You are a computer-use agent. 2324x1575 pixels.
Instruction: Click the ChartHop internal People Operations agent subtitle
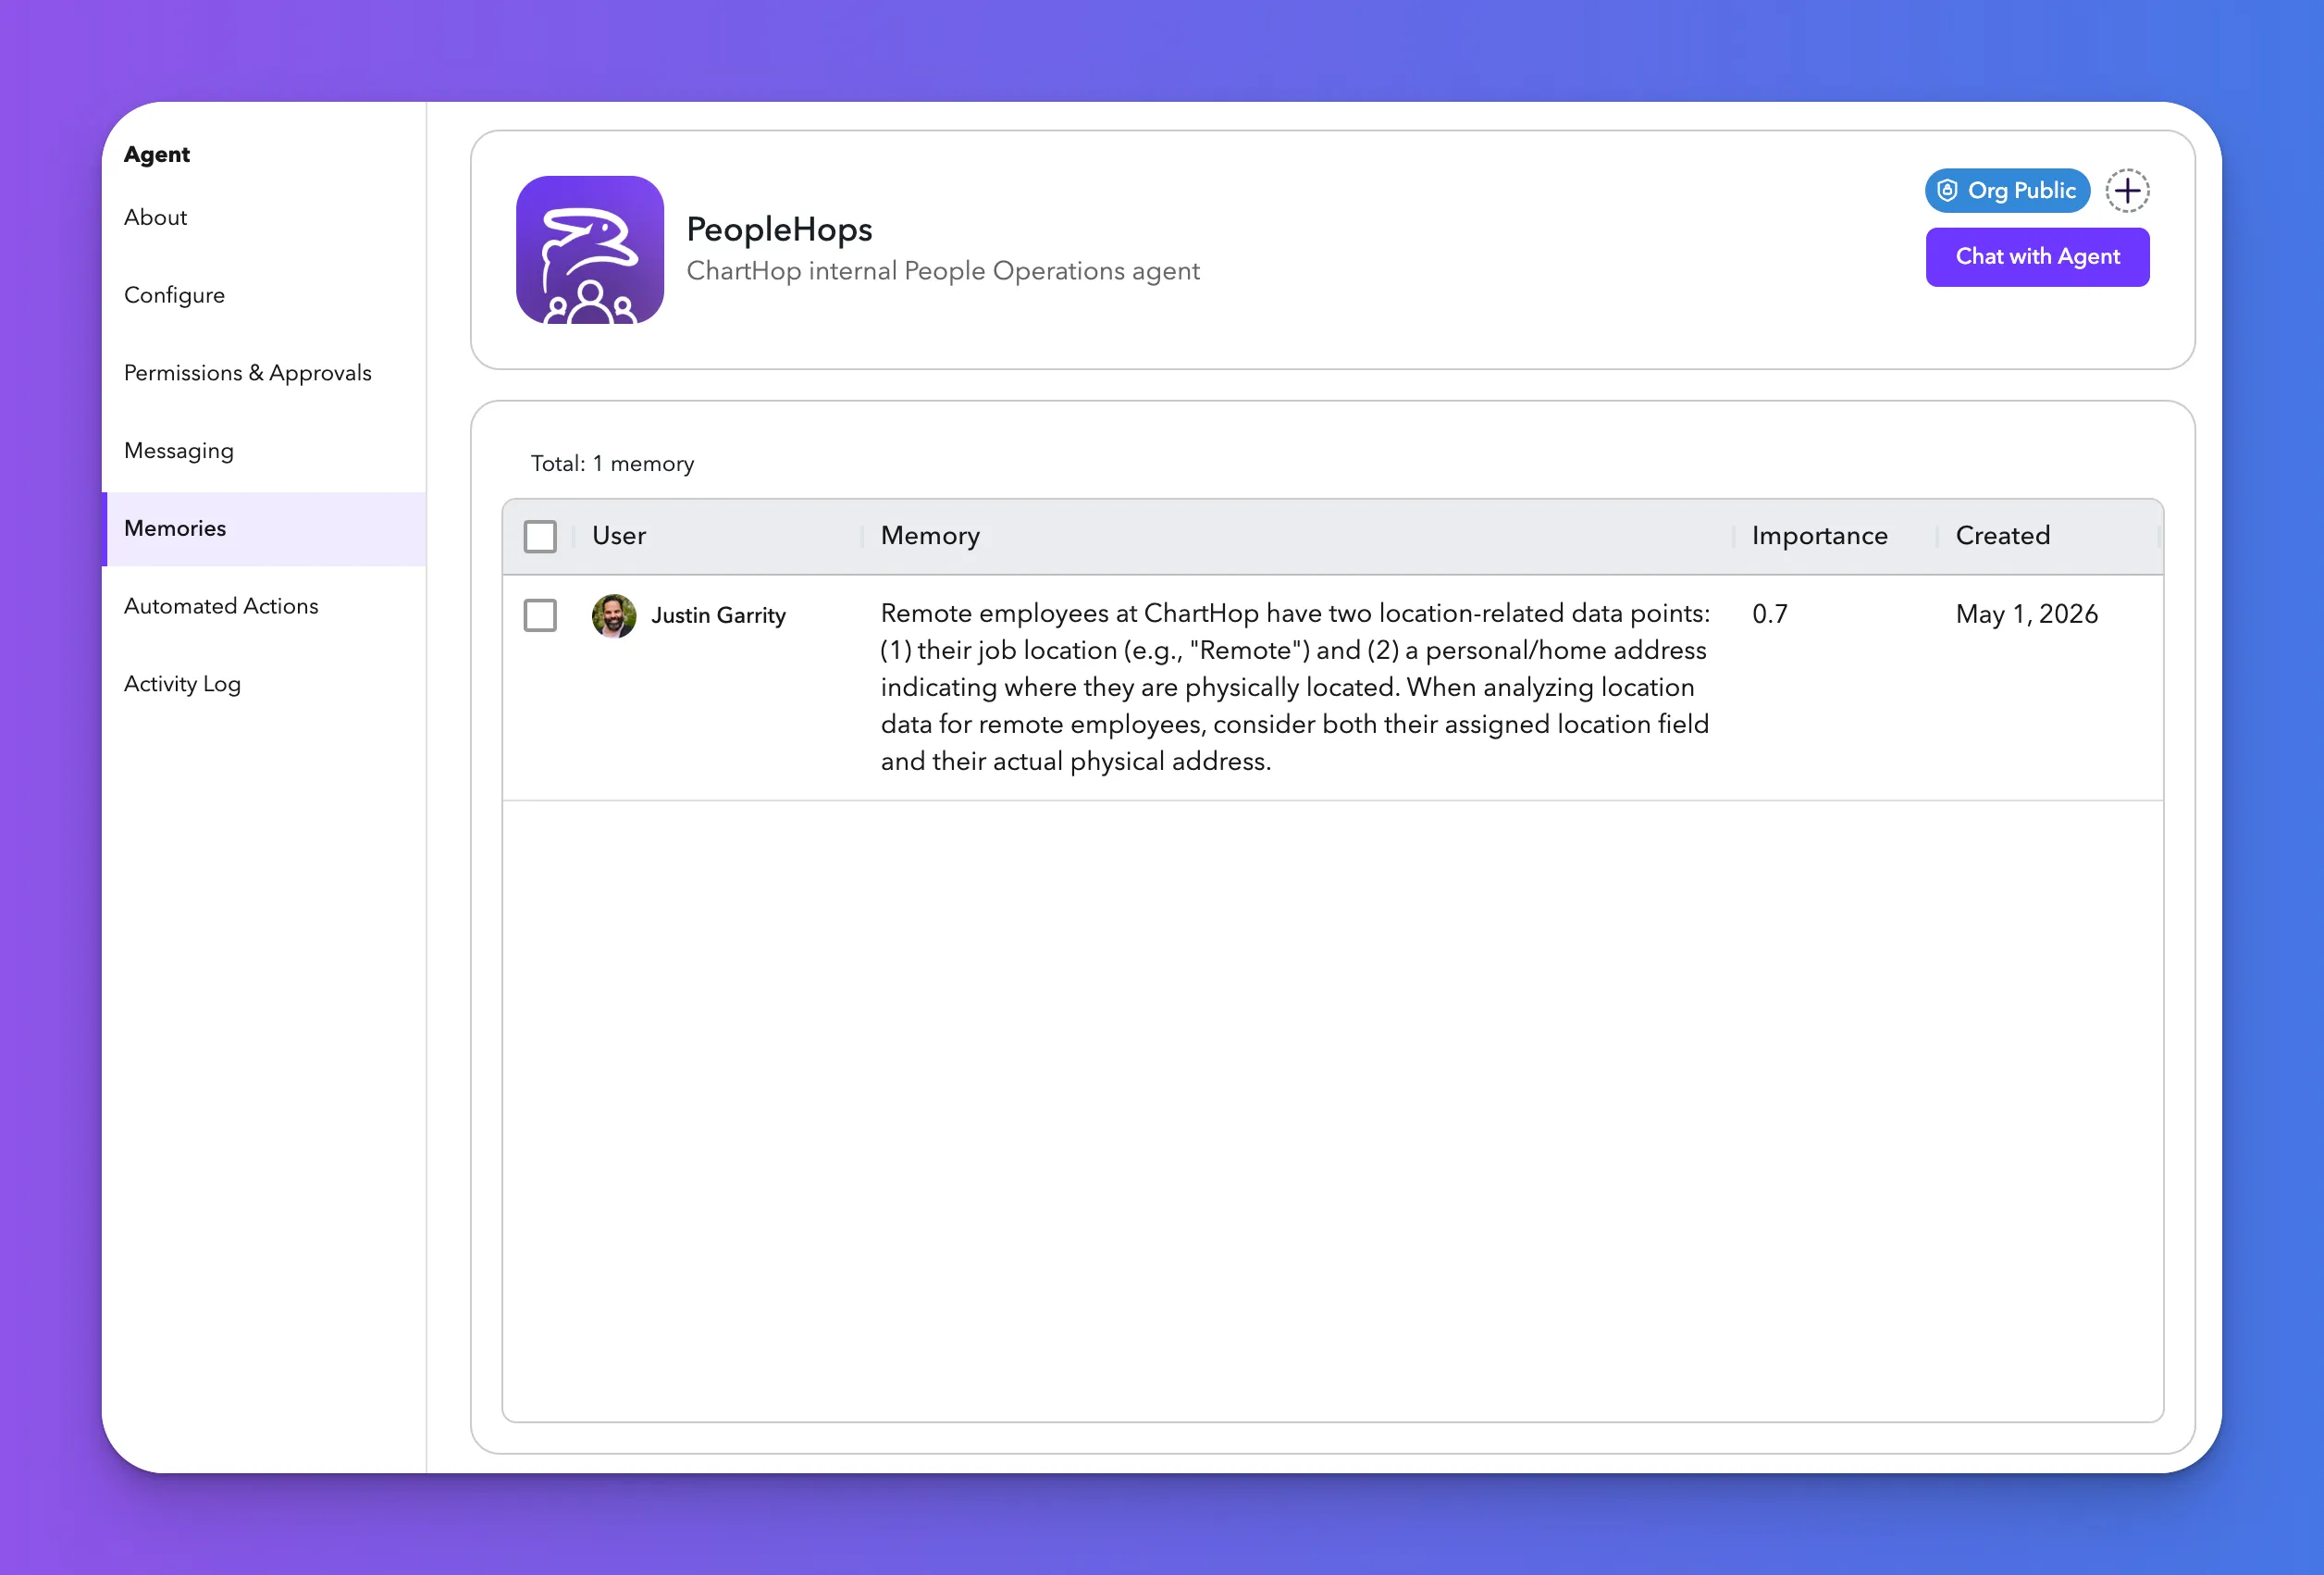click(942, 271)
